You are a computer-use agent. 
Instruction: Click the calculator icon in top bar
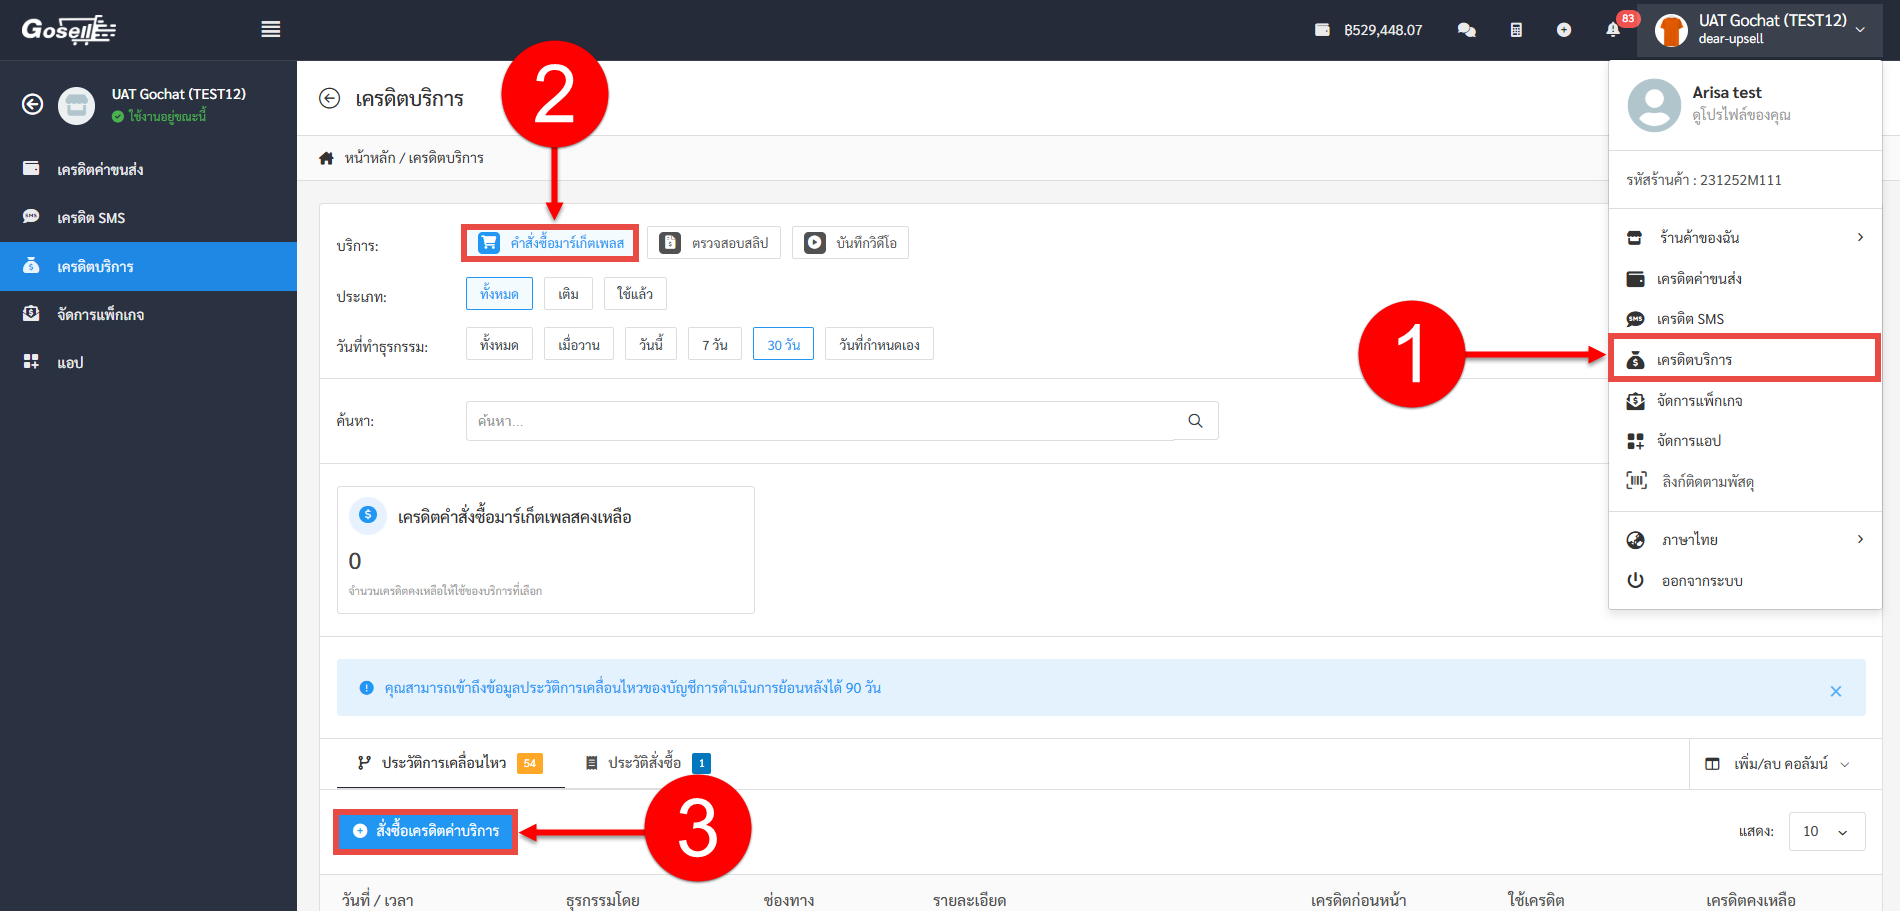coord(1516,30)
